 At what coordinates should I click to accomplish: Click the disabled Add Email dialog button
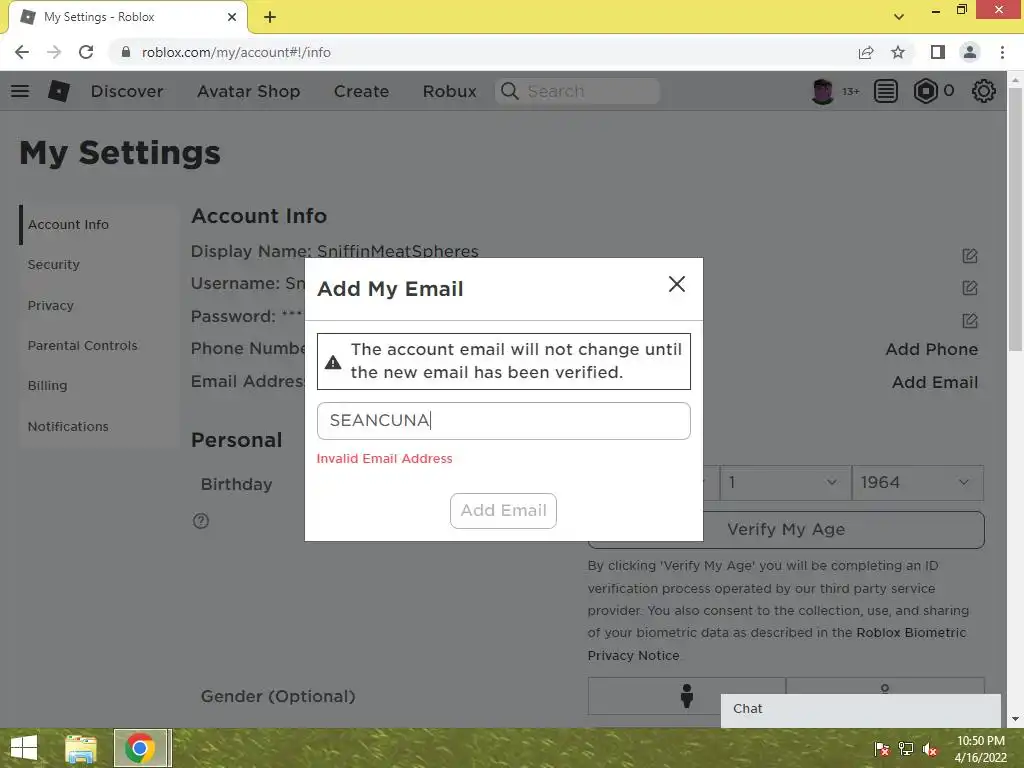[503, 511]
